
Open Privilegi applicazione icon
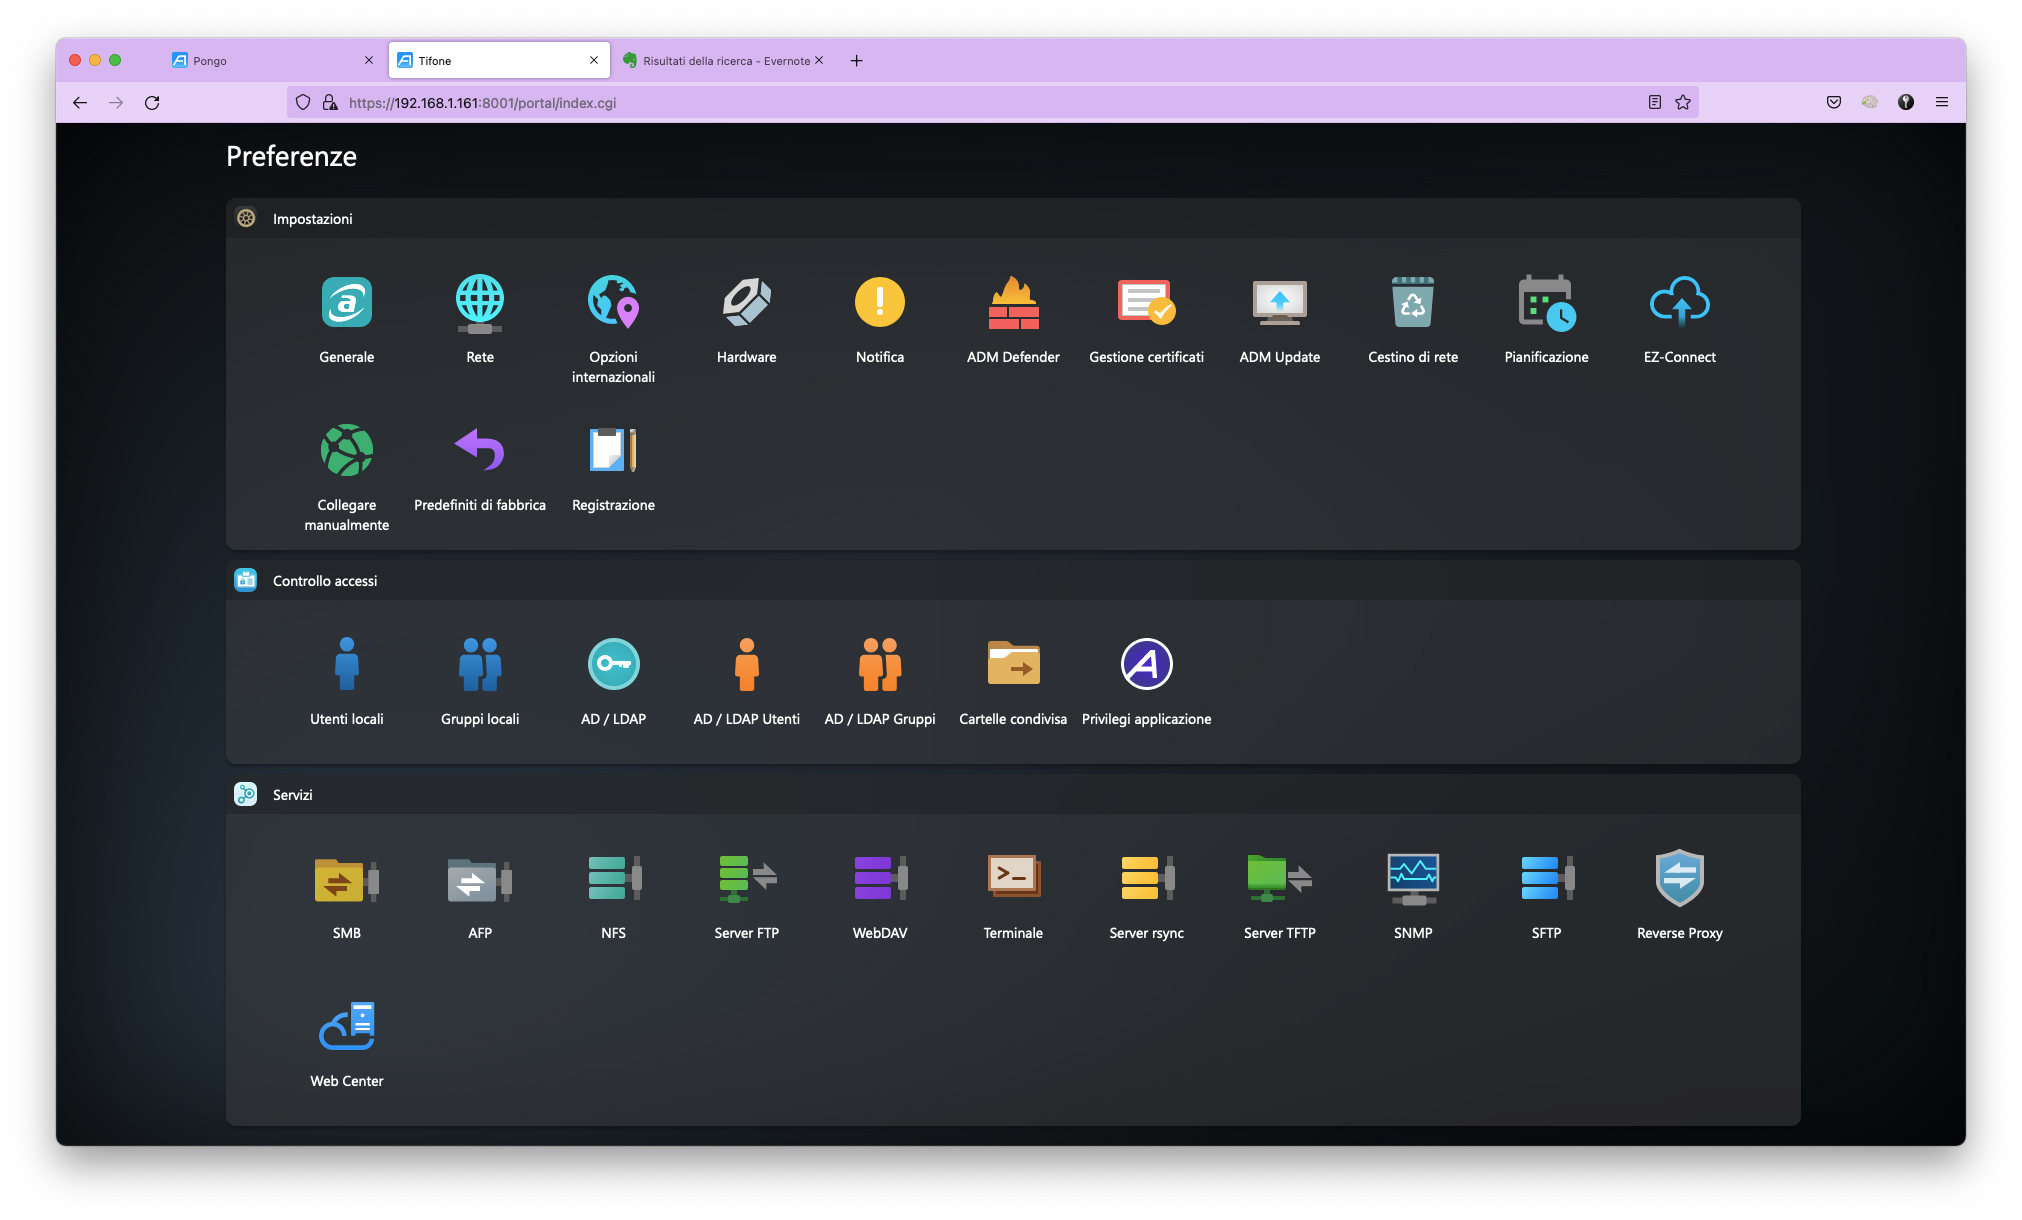[x=1146, y=665]
